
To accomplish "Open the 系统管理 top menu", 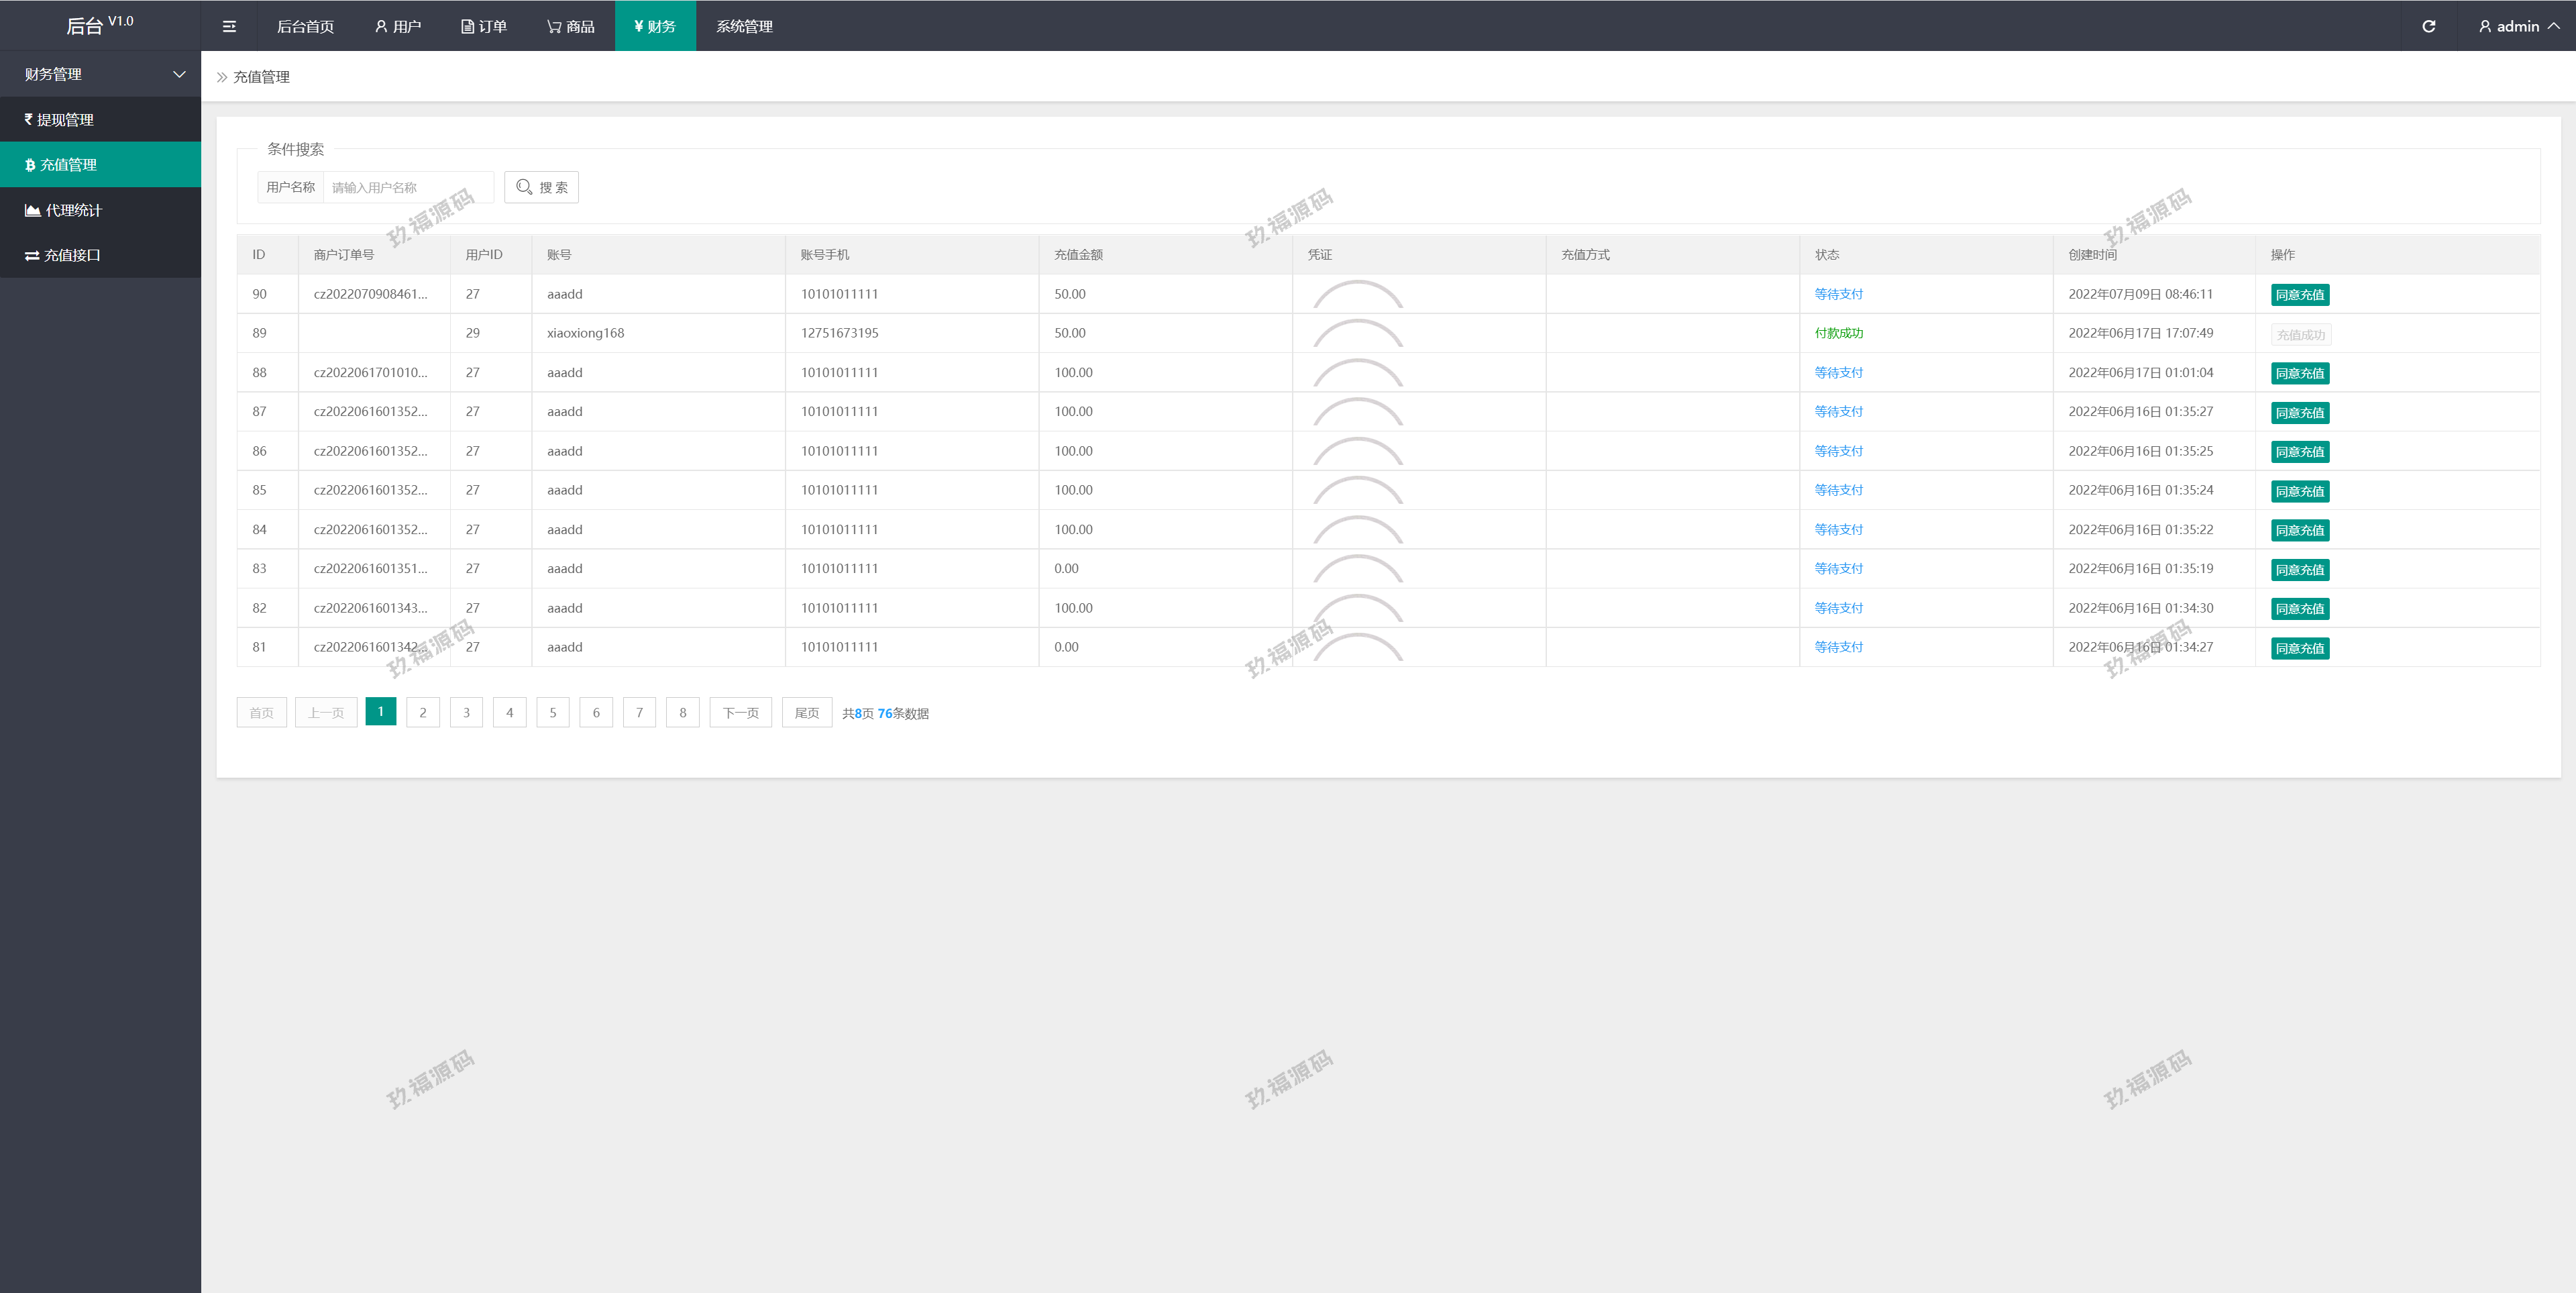I will coord(744,27).
